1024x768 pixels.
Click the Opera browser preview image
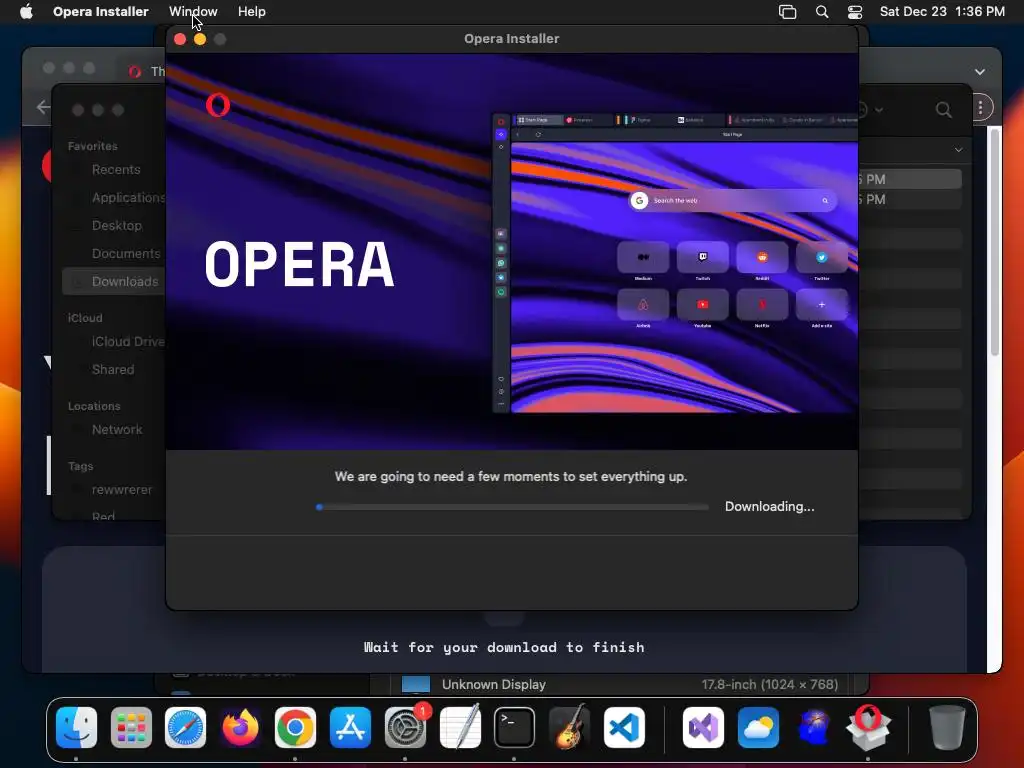coord(675,263)
